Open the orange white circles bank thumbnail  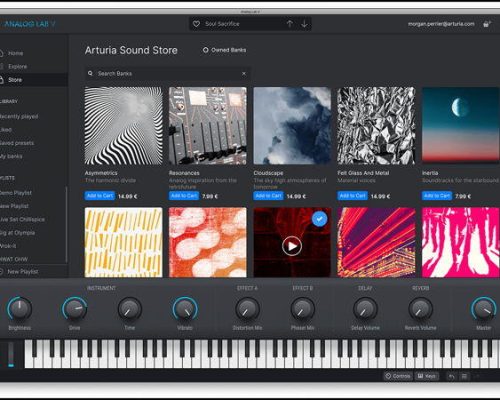point(208,242)
